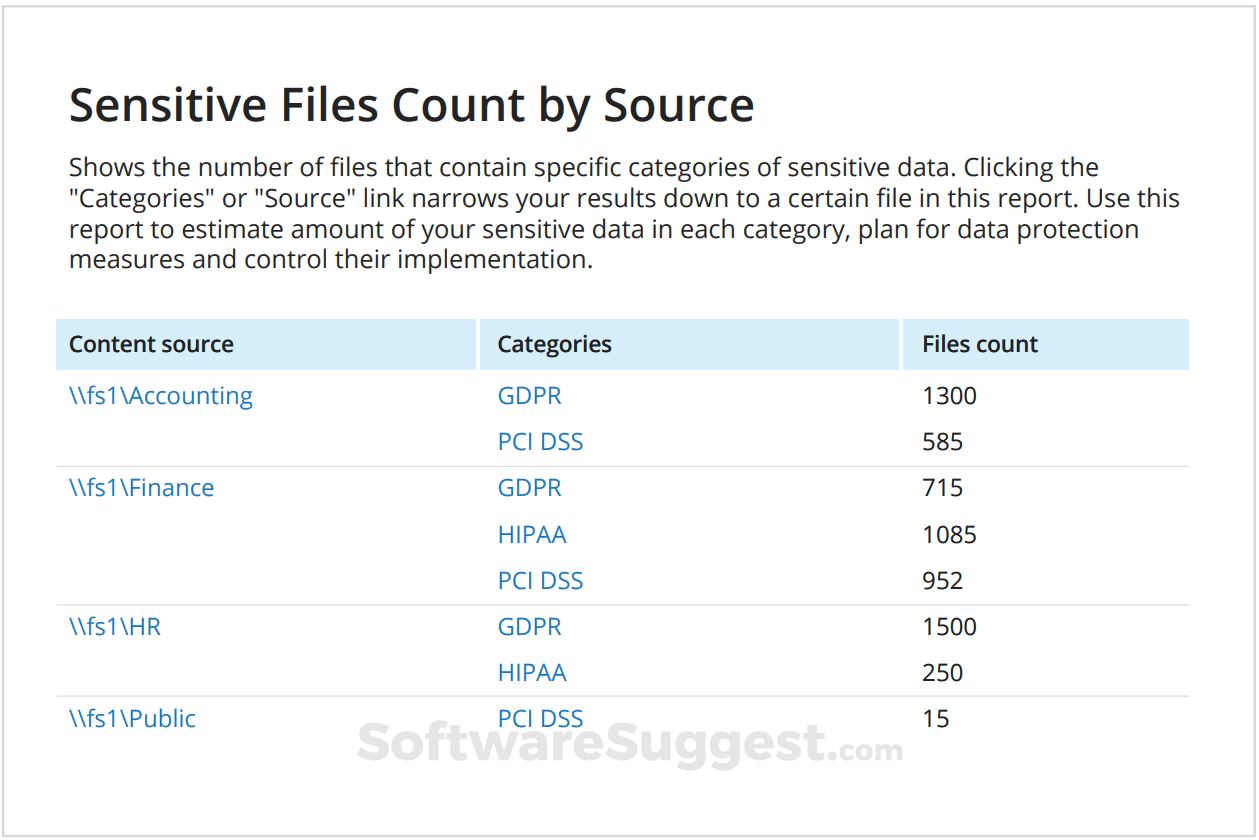
Task: Click the Files count column header
Action: (980, 345)
